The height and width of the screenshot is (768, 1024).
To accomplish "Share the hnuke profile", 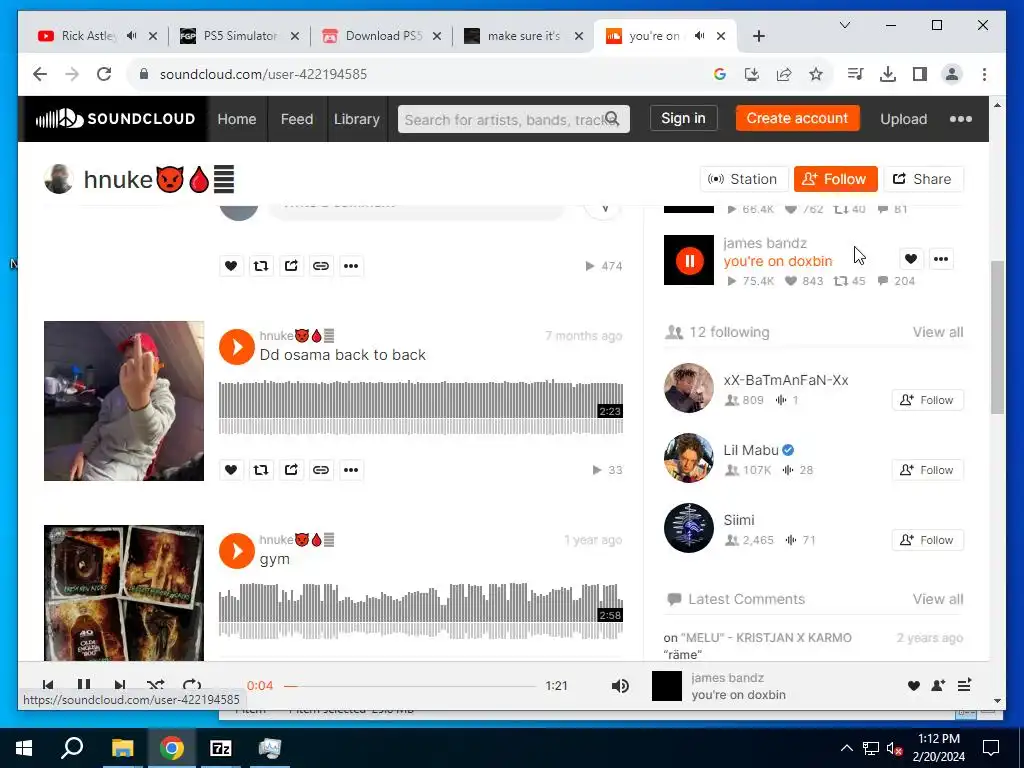I will (x=923, y=179).
